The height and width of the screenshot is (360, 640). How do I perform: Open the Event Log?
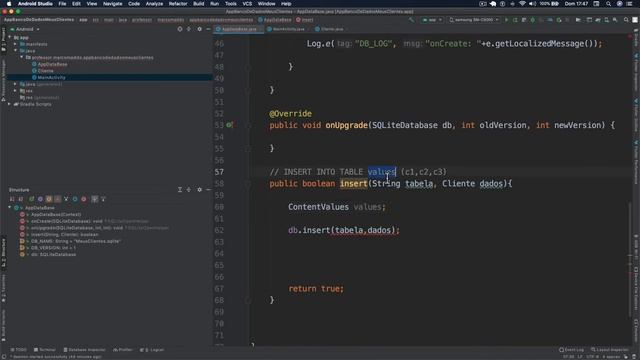click(x=571, y=350)
